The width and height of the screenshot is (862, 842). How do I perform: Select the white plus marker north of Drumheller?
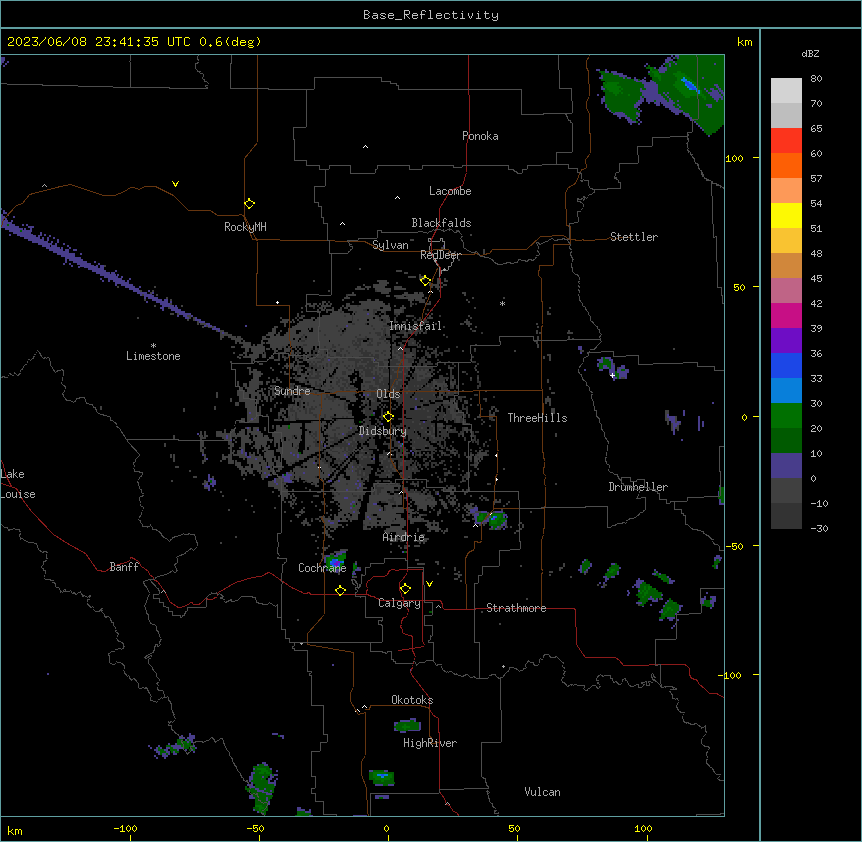[x=612, y=375]
